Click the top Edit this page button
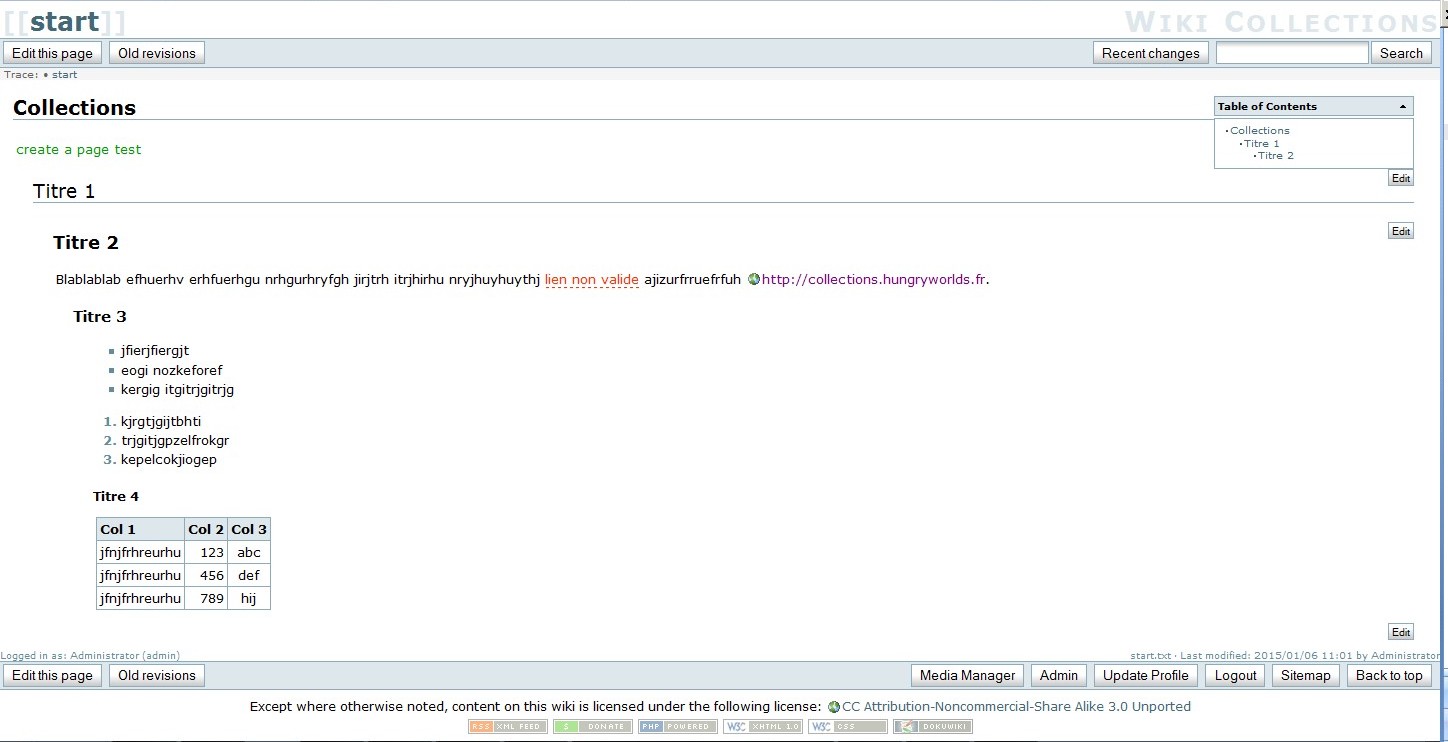 tap(52, 54)
